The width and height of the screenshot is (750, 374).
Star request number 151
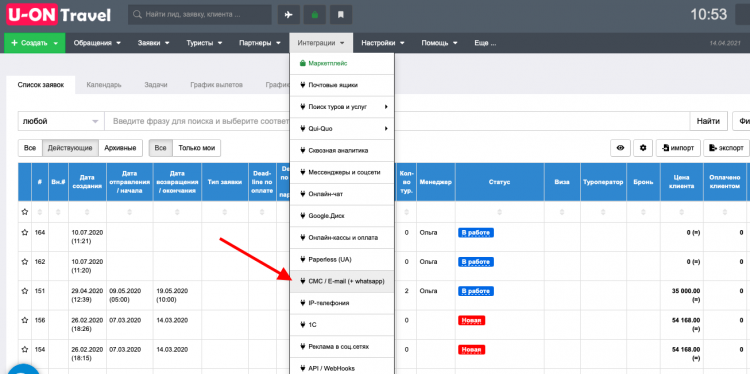pos(25,291)
